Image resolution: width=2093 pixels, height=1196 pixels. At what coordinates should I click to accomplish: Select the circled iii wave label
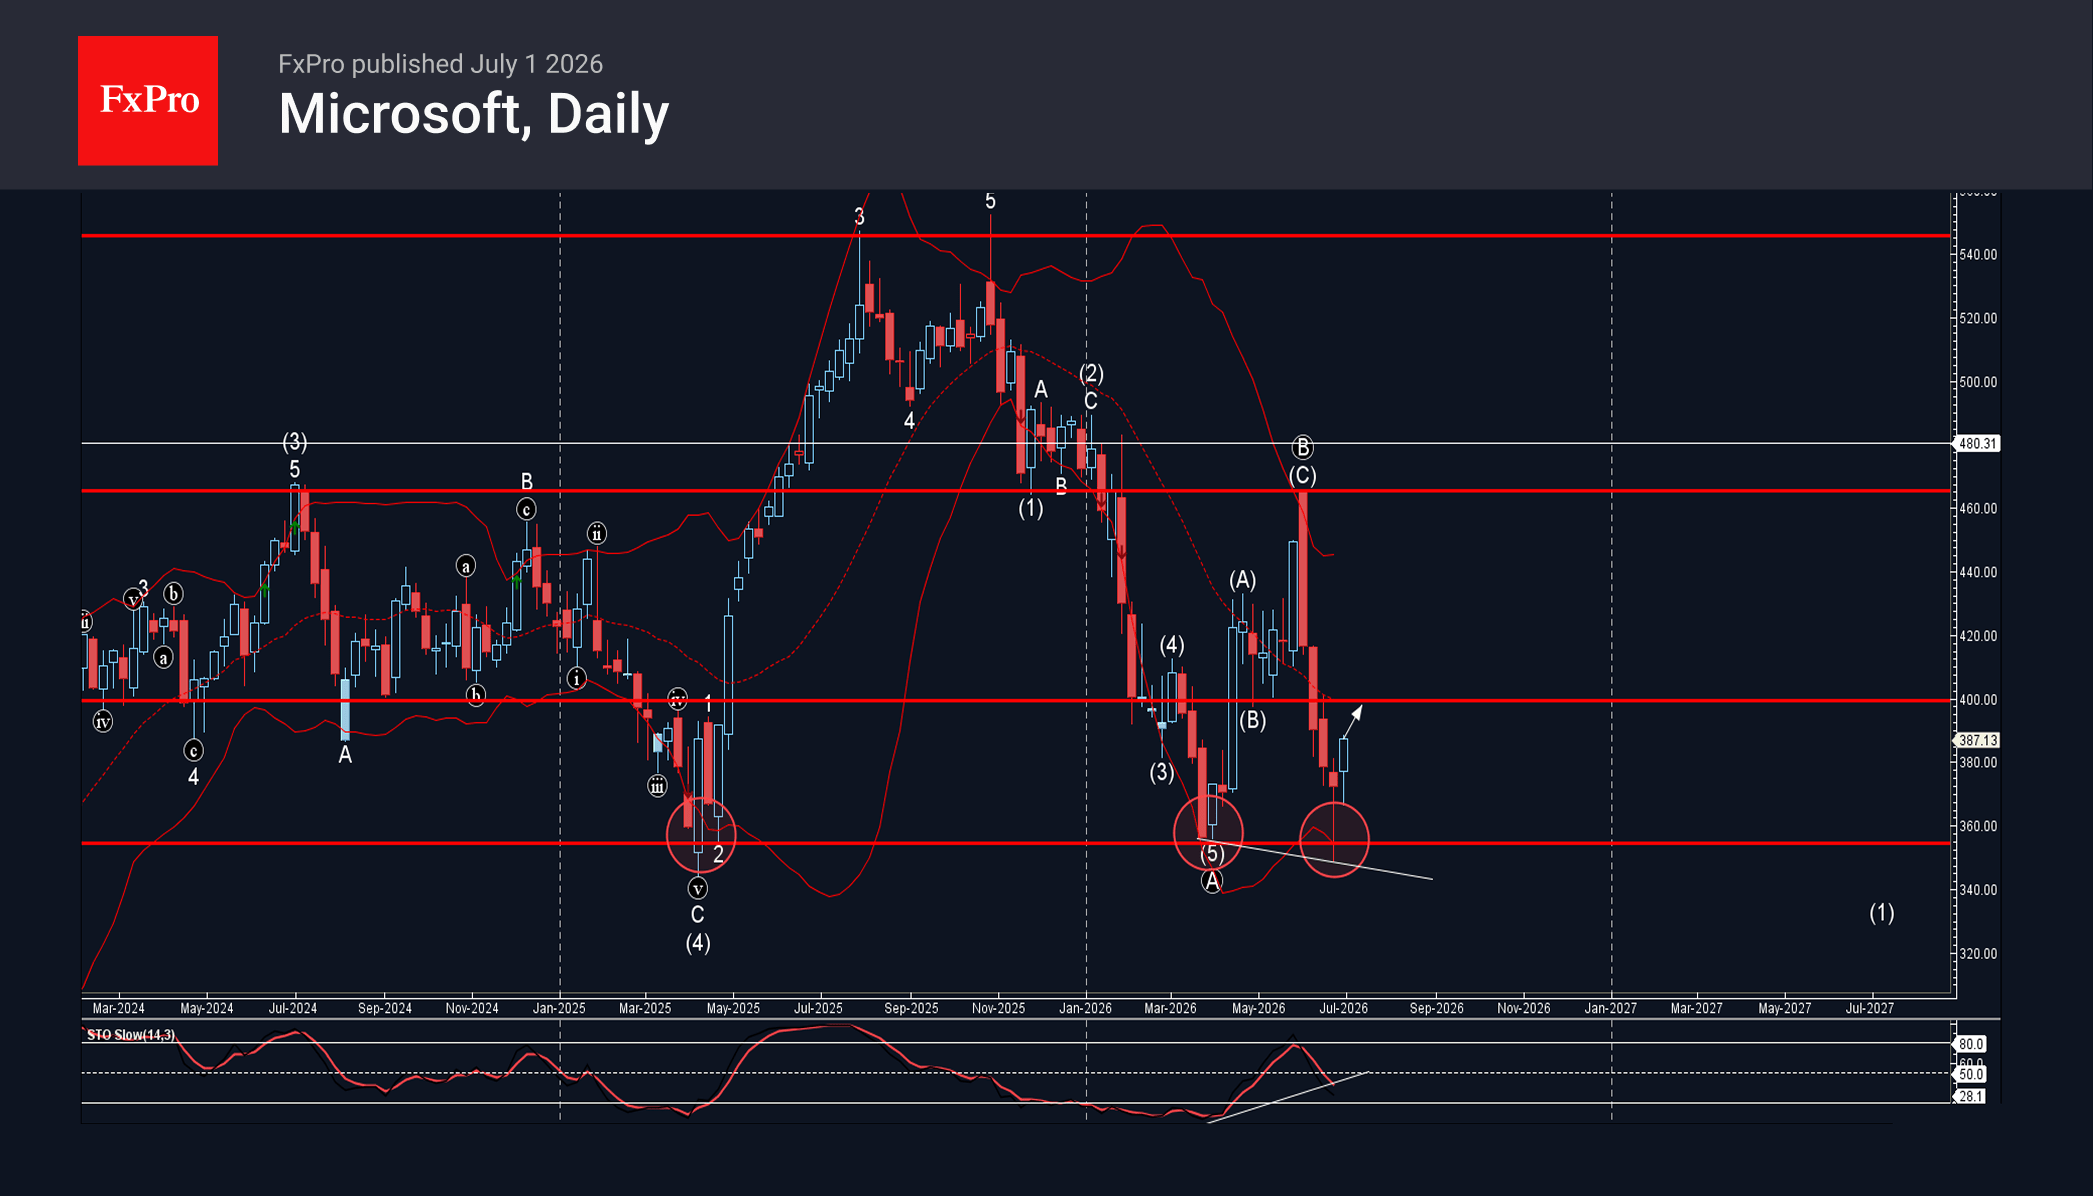(x=657, y=786)
